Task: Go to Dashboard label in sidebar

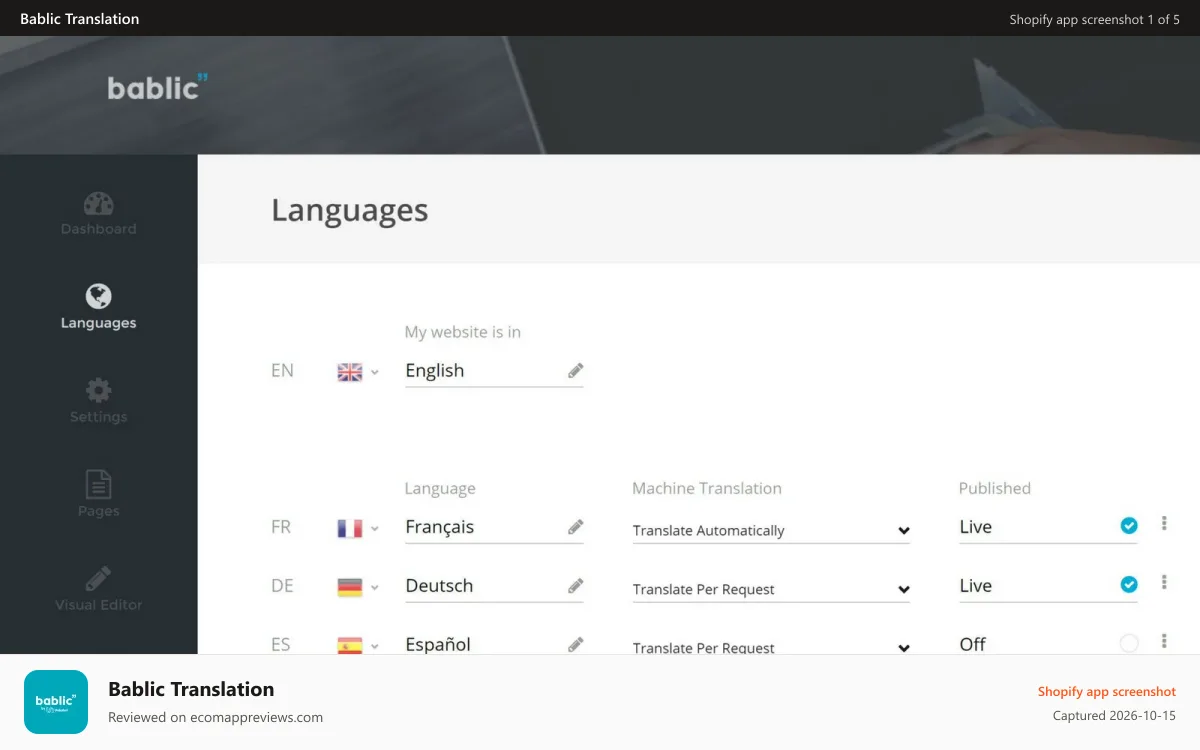Action: (x=98, y=229)
